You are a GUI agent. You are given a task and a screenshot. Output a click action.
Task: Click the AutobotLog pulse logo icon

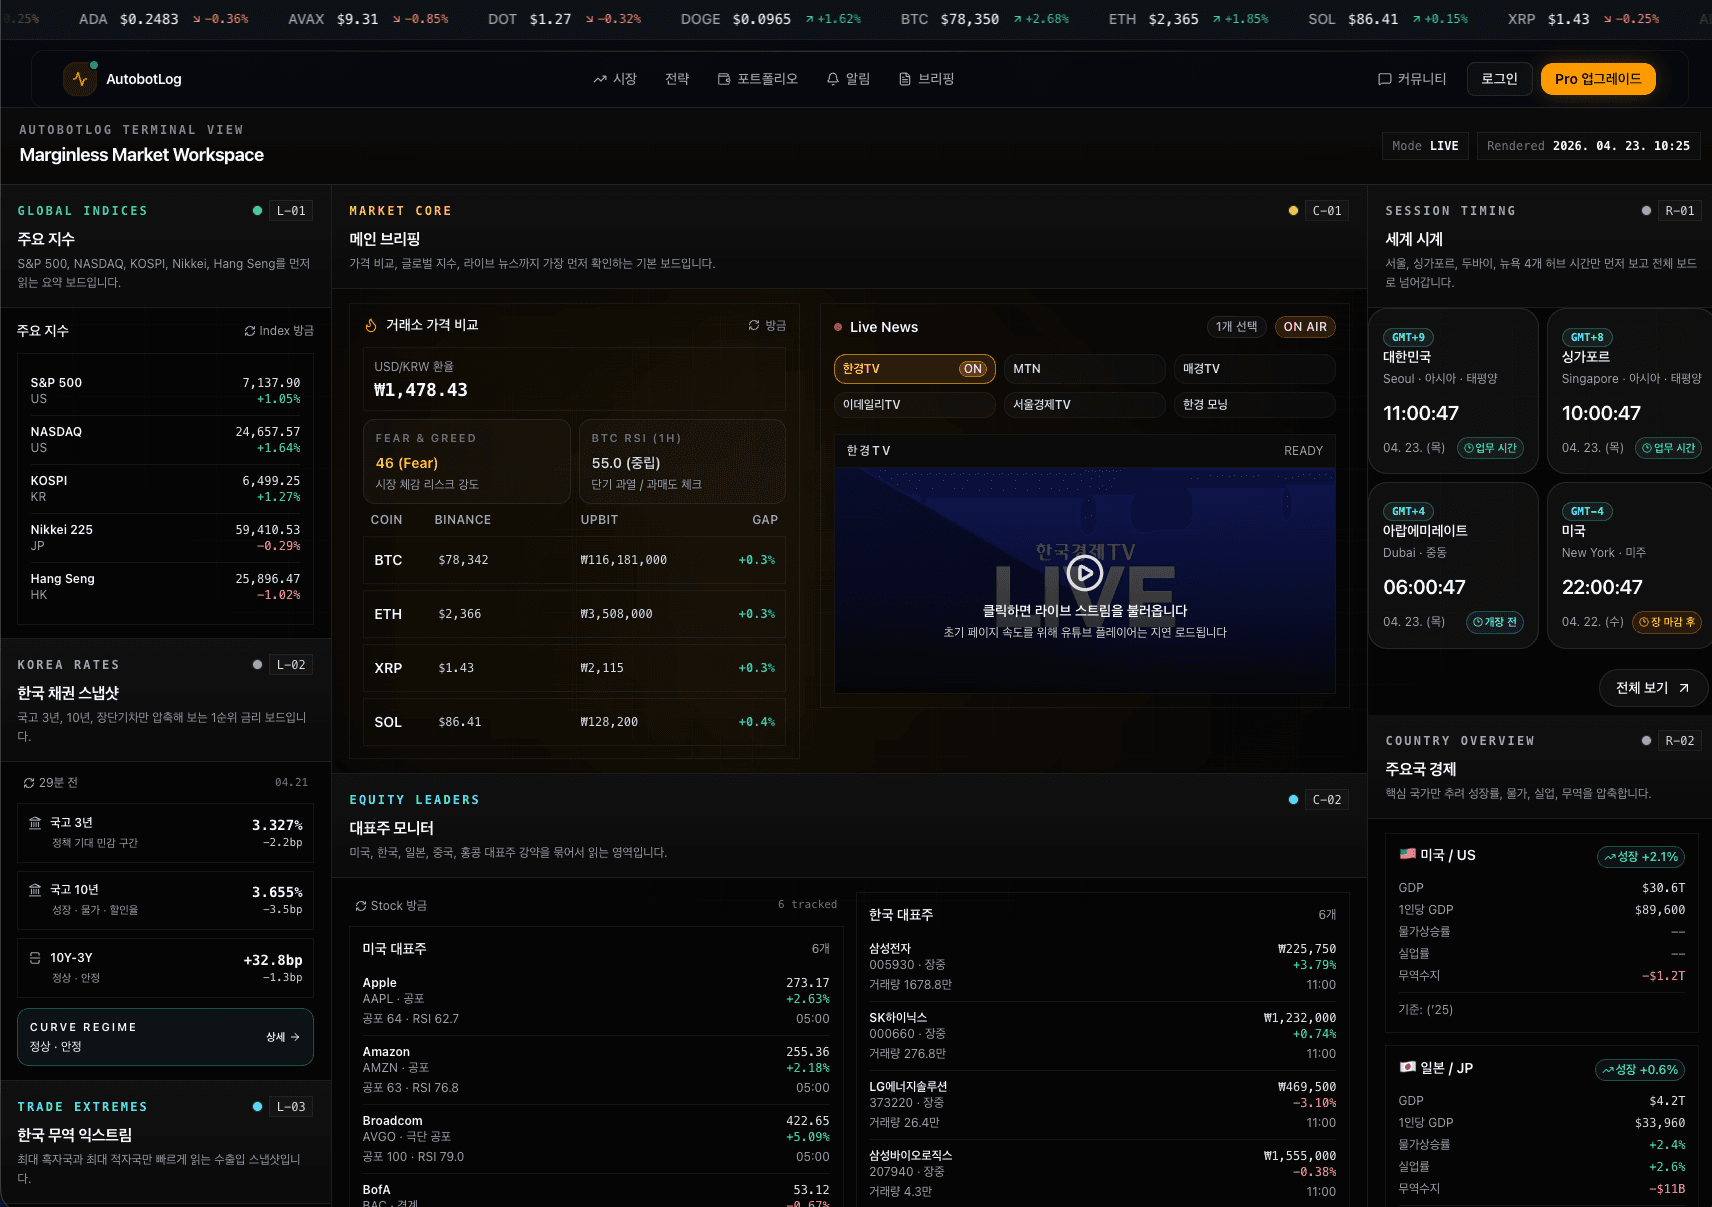click(x=80, y=79)
